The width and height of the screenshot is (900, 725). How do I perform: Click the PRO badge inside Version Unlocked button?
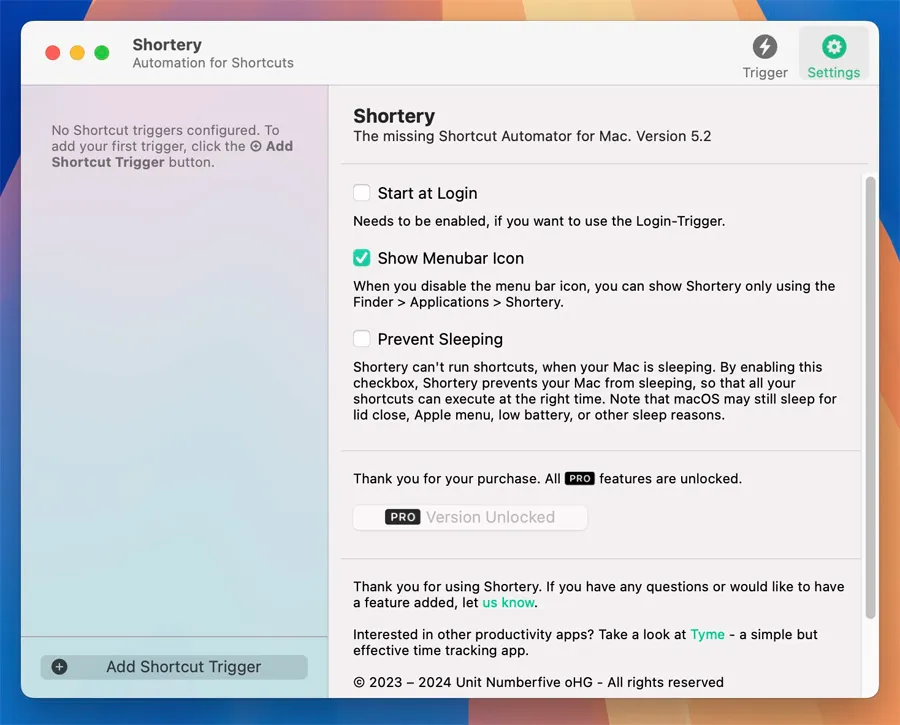402,517
